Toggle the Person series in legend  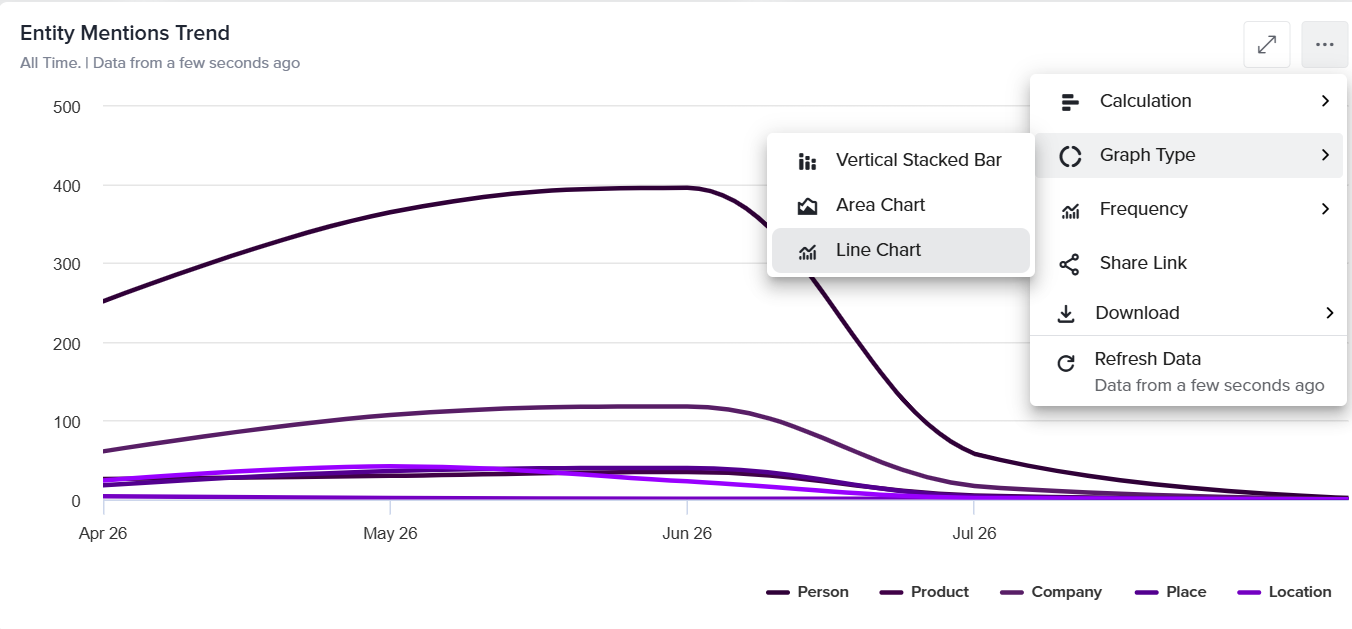pos(808,592)
